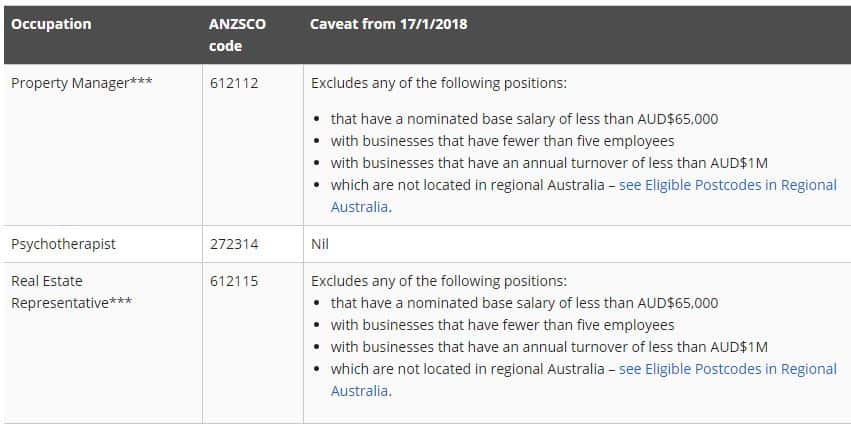Click ANZSCO code 272314
The image size is (851, 432).
click(234, 244)
